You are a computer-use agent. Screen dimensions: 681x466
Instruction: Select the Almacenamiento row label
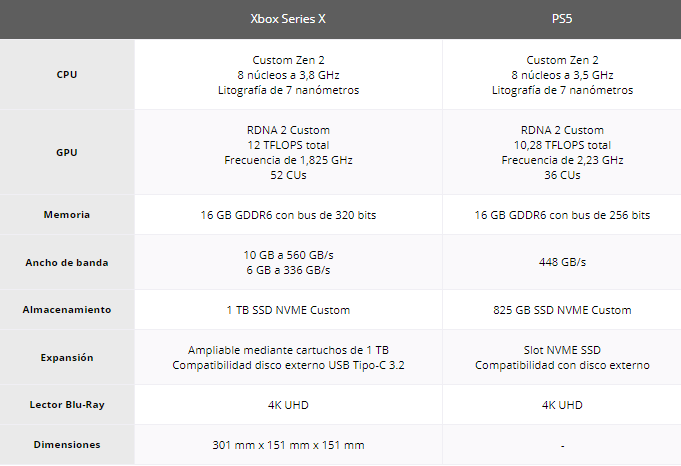67,310
